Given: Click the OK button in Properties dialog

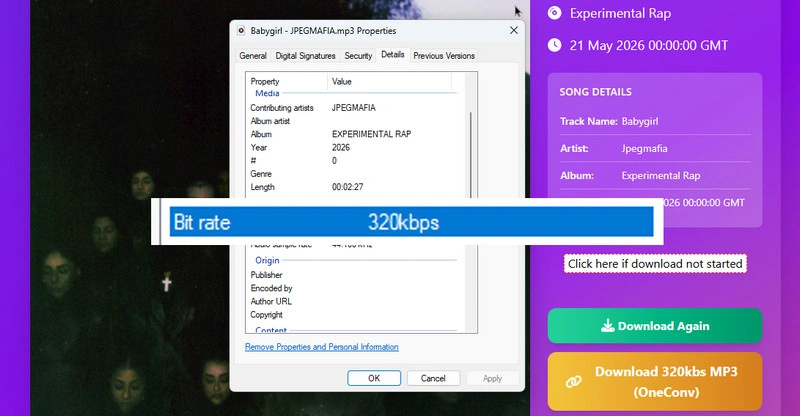Looking at the screenshot, I should [374, 378].
